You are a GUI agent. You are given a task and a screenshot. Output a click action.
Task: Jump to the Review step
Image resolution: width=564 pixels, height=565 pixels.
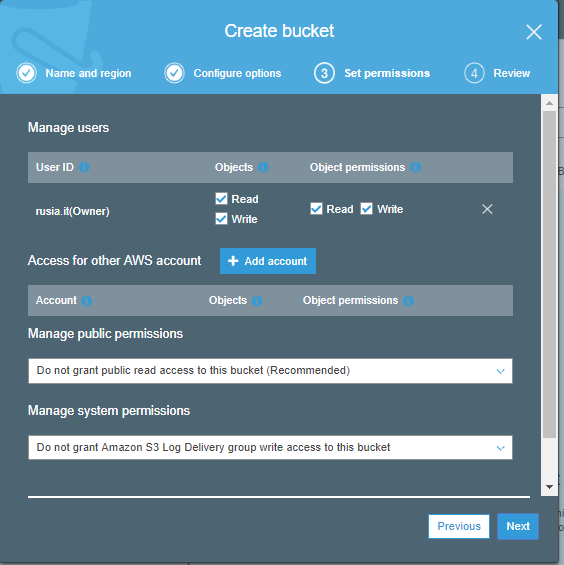(497, 73)
